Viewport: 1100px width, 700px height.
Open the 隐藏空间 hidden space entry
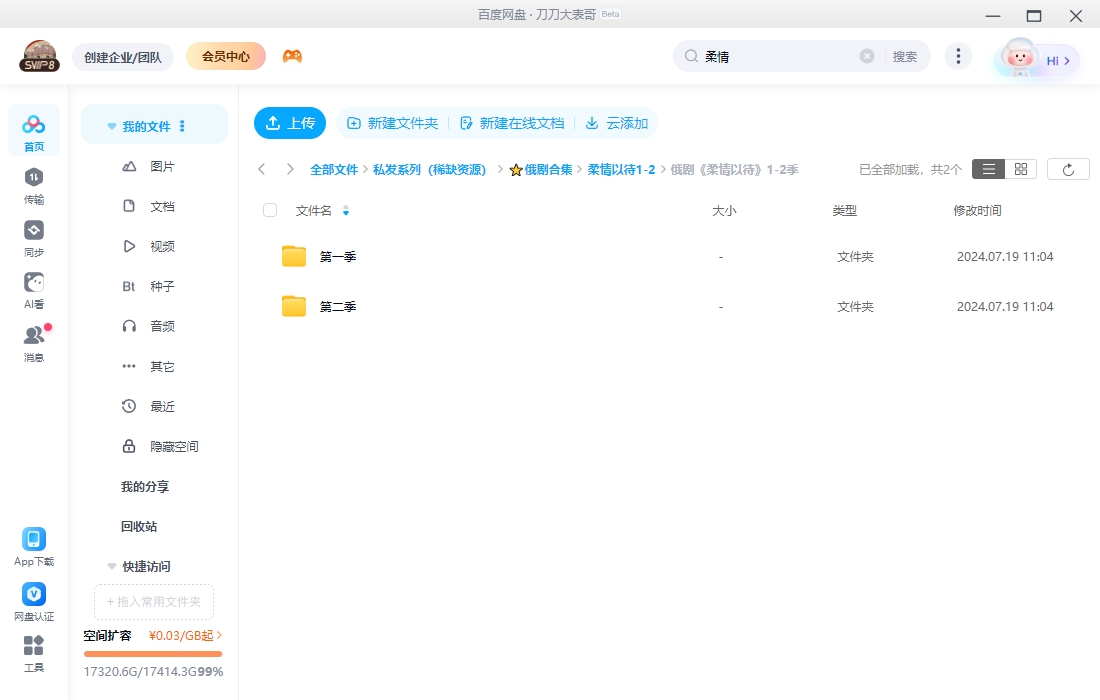pyautogui.click(x=175, y=446)
